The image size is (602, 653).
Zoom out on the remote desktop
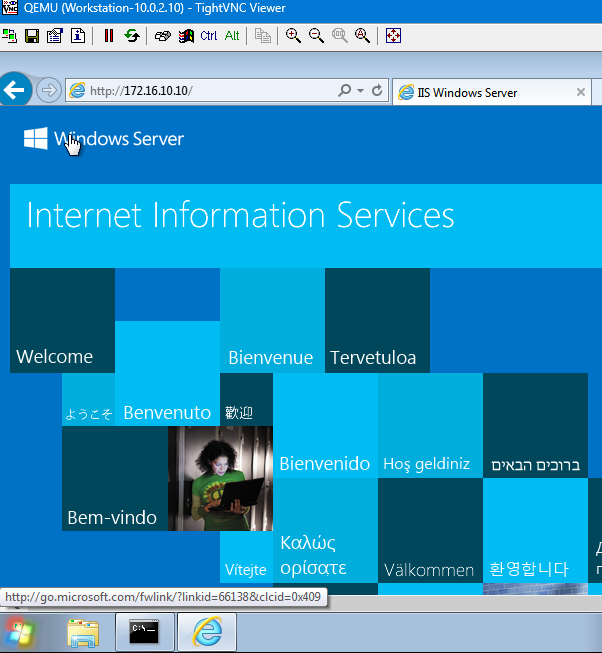(x=316, y=36)
